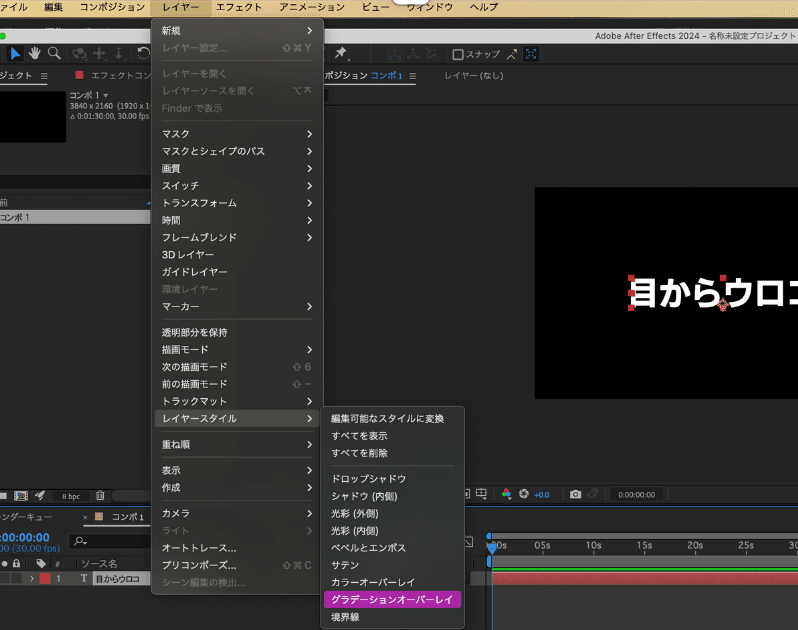Click the project flowchart rocket icon
This screenshot has height=630, width=798.
coord(40,495)
